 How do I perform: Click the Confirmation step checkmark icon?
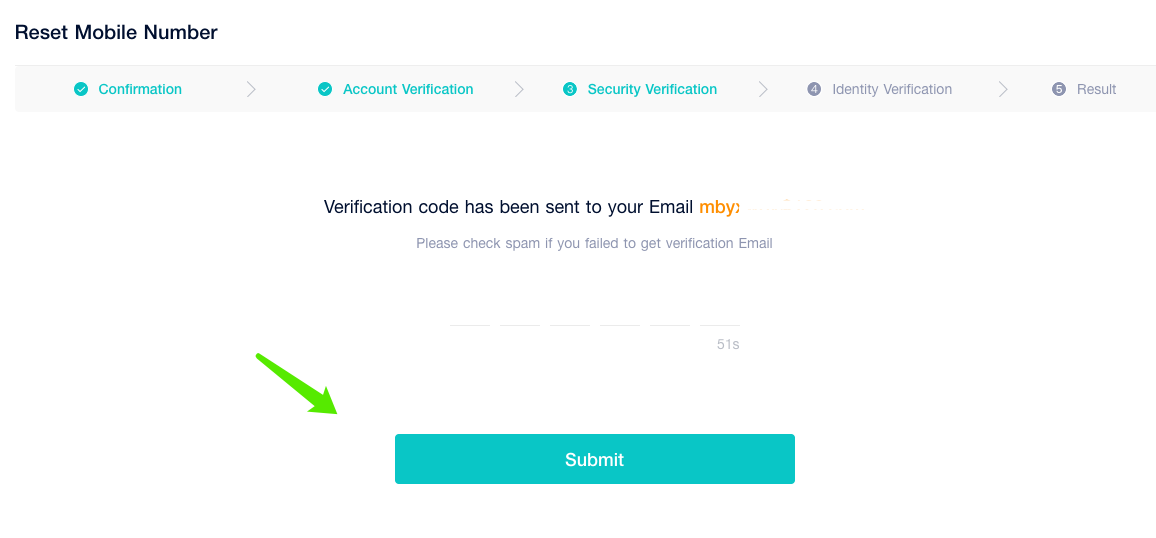[x=81, y=89]
